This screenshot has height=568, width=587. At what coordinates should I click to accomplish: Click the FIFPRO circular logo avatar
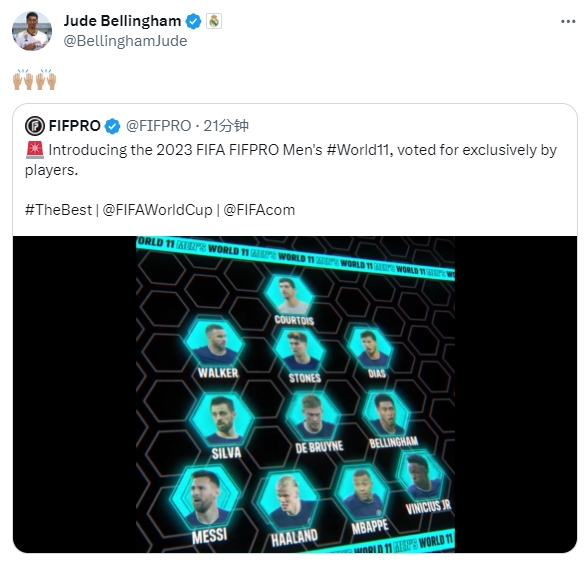coord(35,126)
